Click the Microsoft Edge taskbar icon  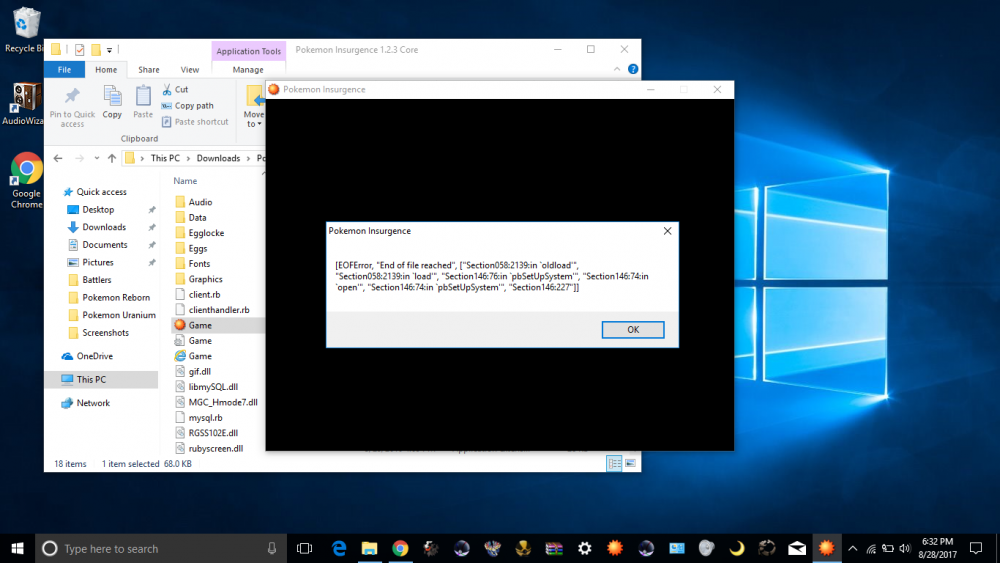point(339,548)
